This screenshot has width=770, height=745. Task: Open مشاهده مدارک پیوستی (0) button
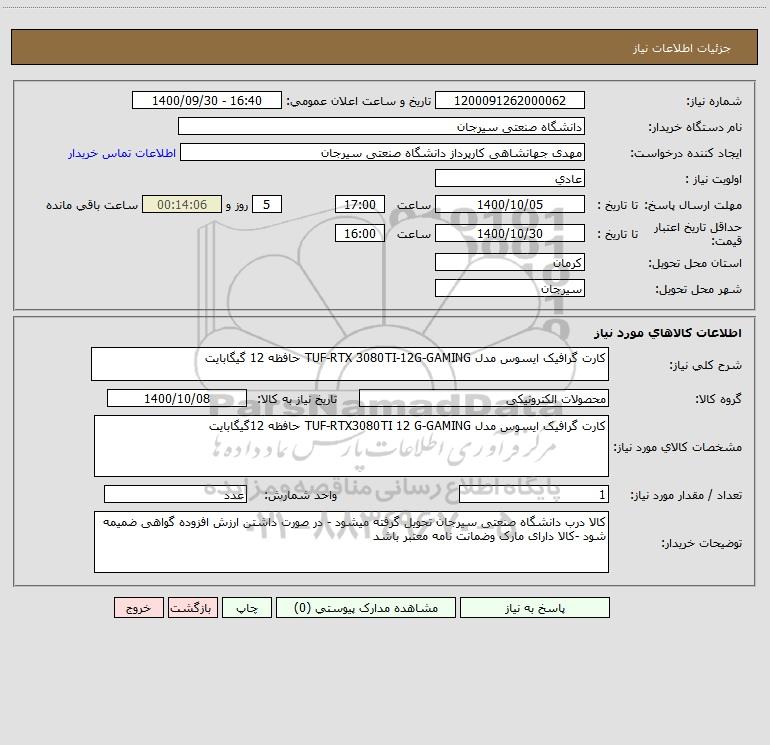(x=366, y=607)
